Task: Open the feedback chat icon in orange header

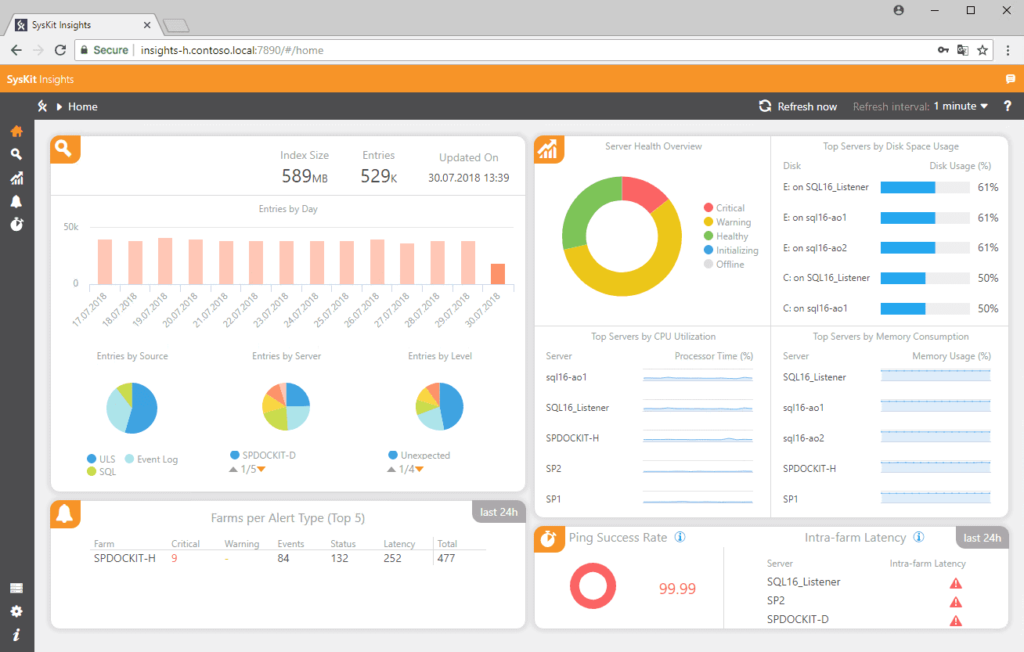Action: (x=1010, y=79)
